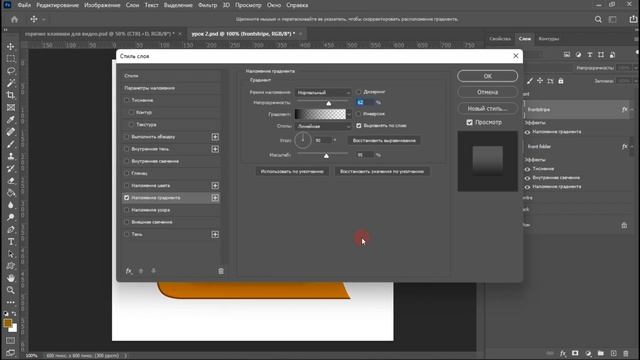The height and width of the screenshot is (360, 640).
Task: Click the Новый стиль... button
Action: [487, 109]
